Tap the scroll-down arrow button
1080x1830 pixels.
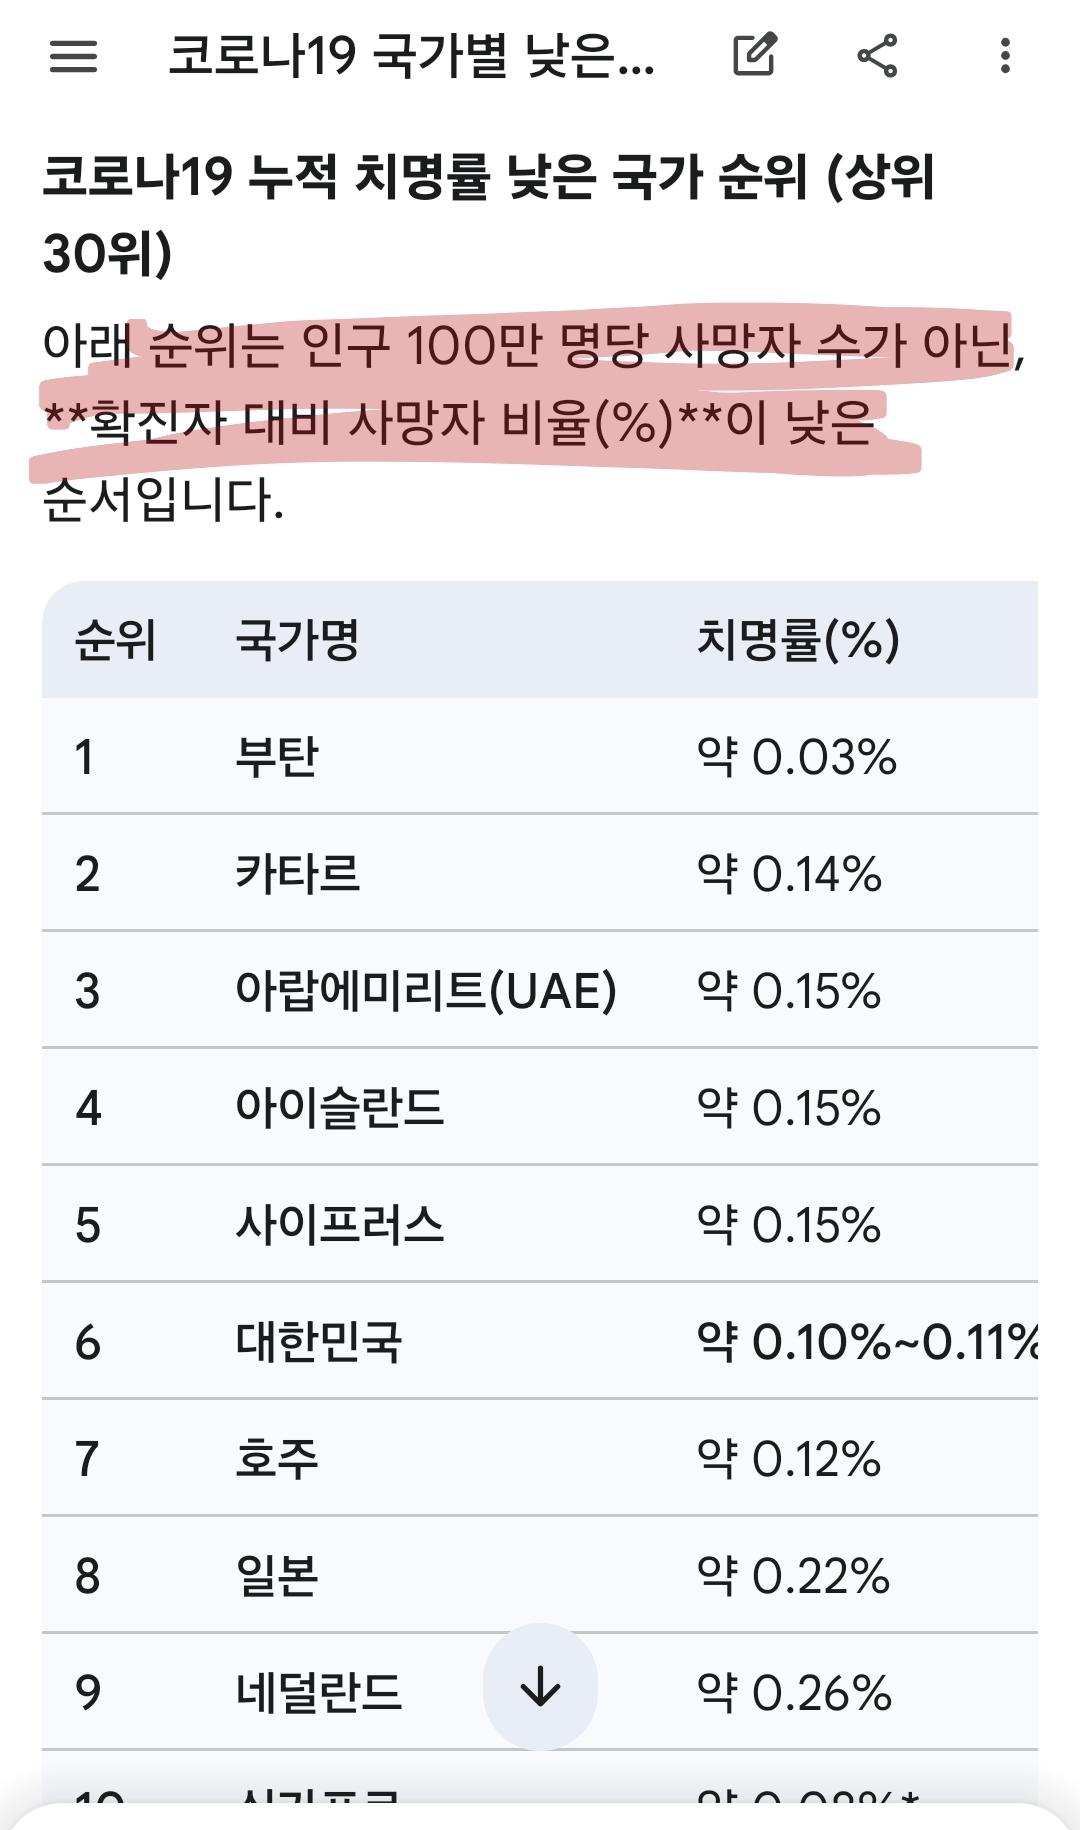pos(540,1688)
